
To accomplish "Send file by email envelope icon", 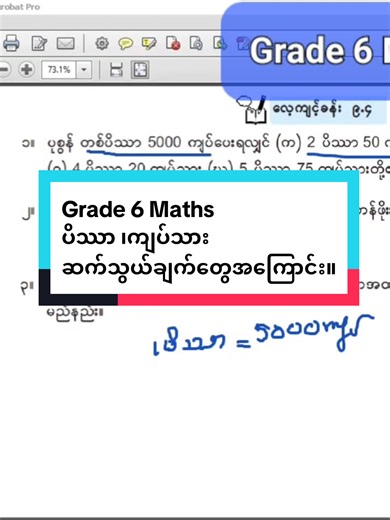I will tap(65, 43).
